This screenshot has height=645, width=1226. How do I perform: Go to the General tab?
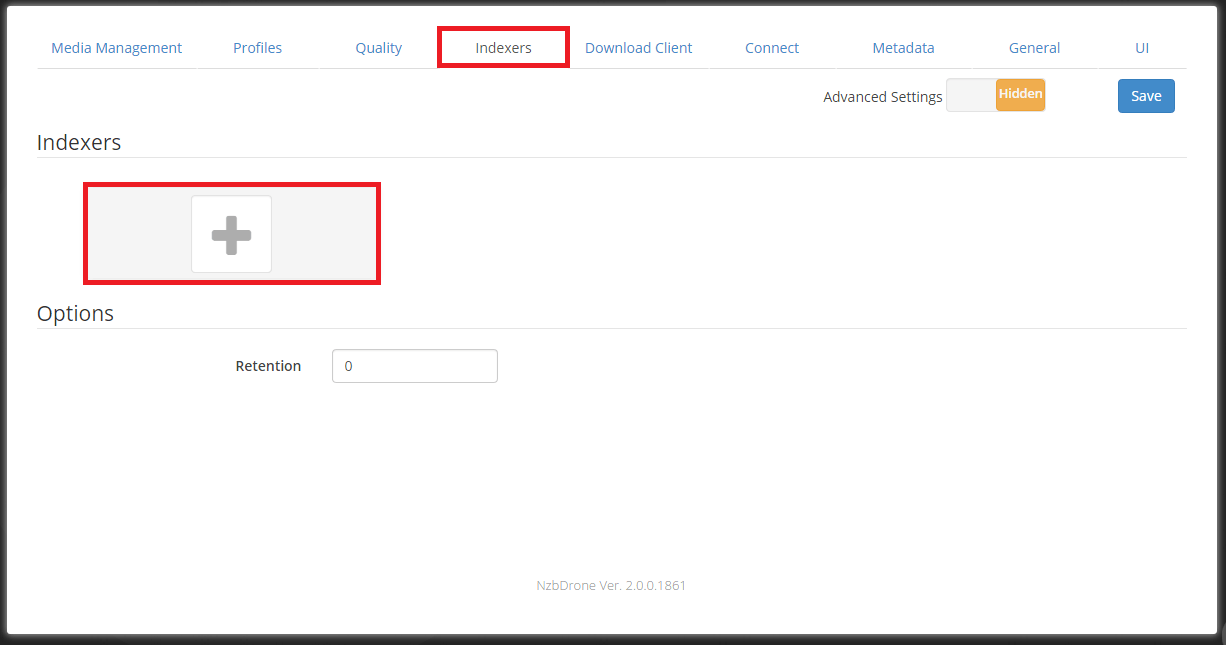click(1034, 48)
